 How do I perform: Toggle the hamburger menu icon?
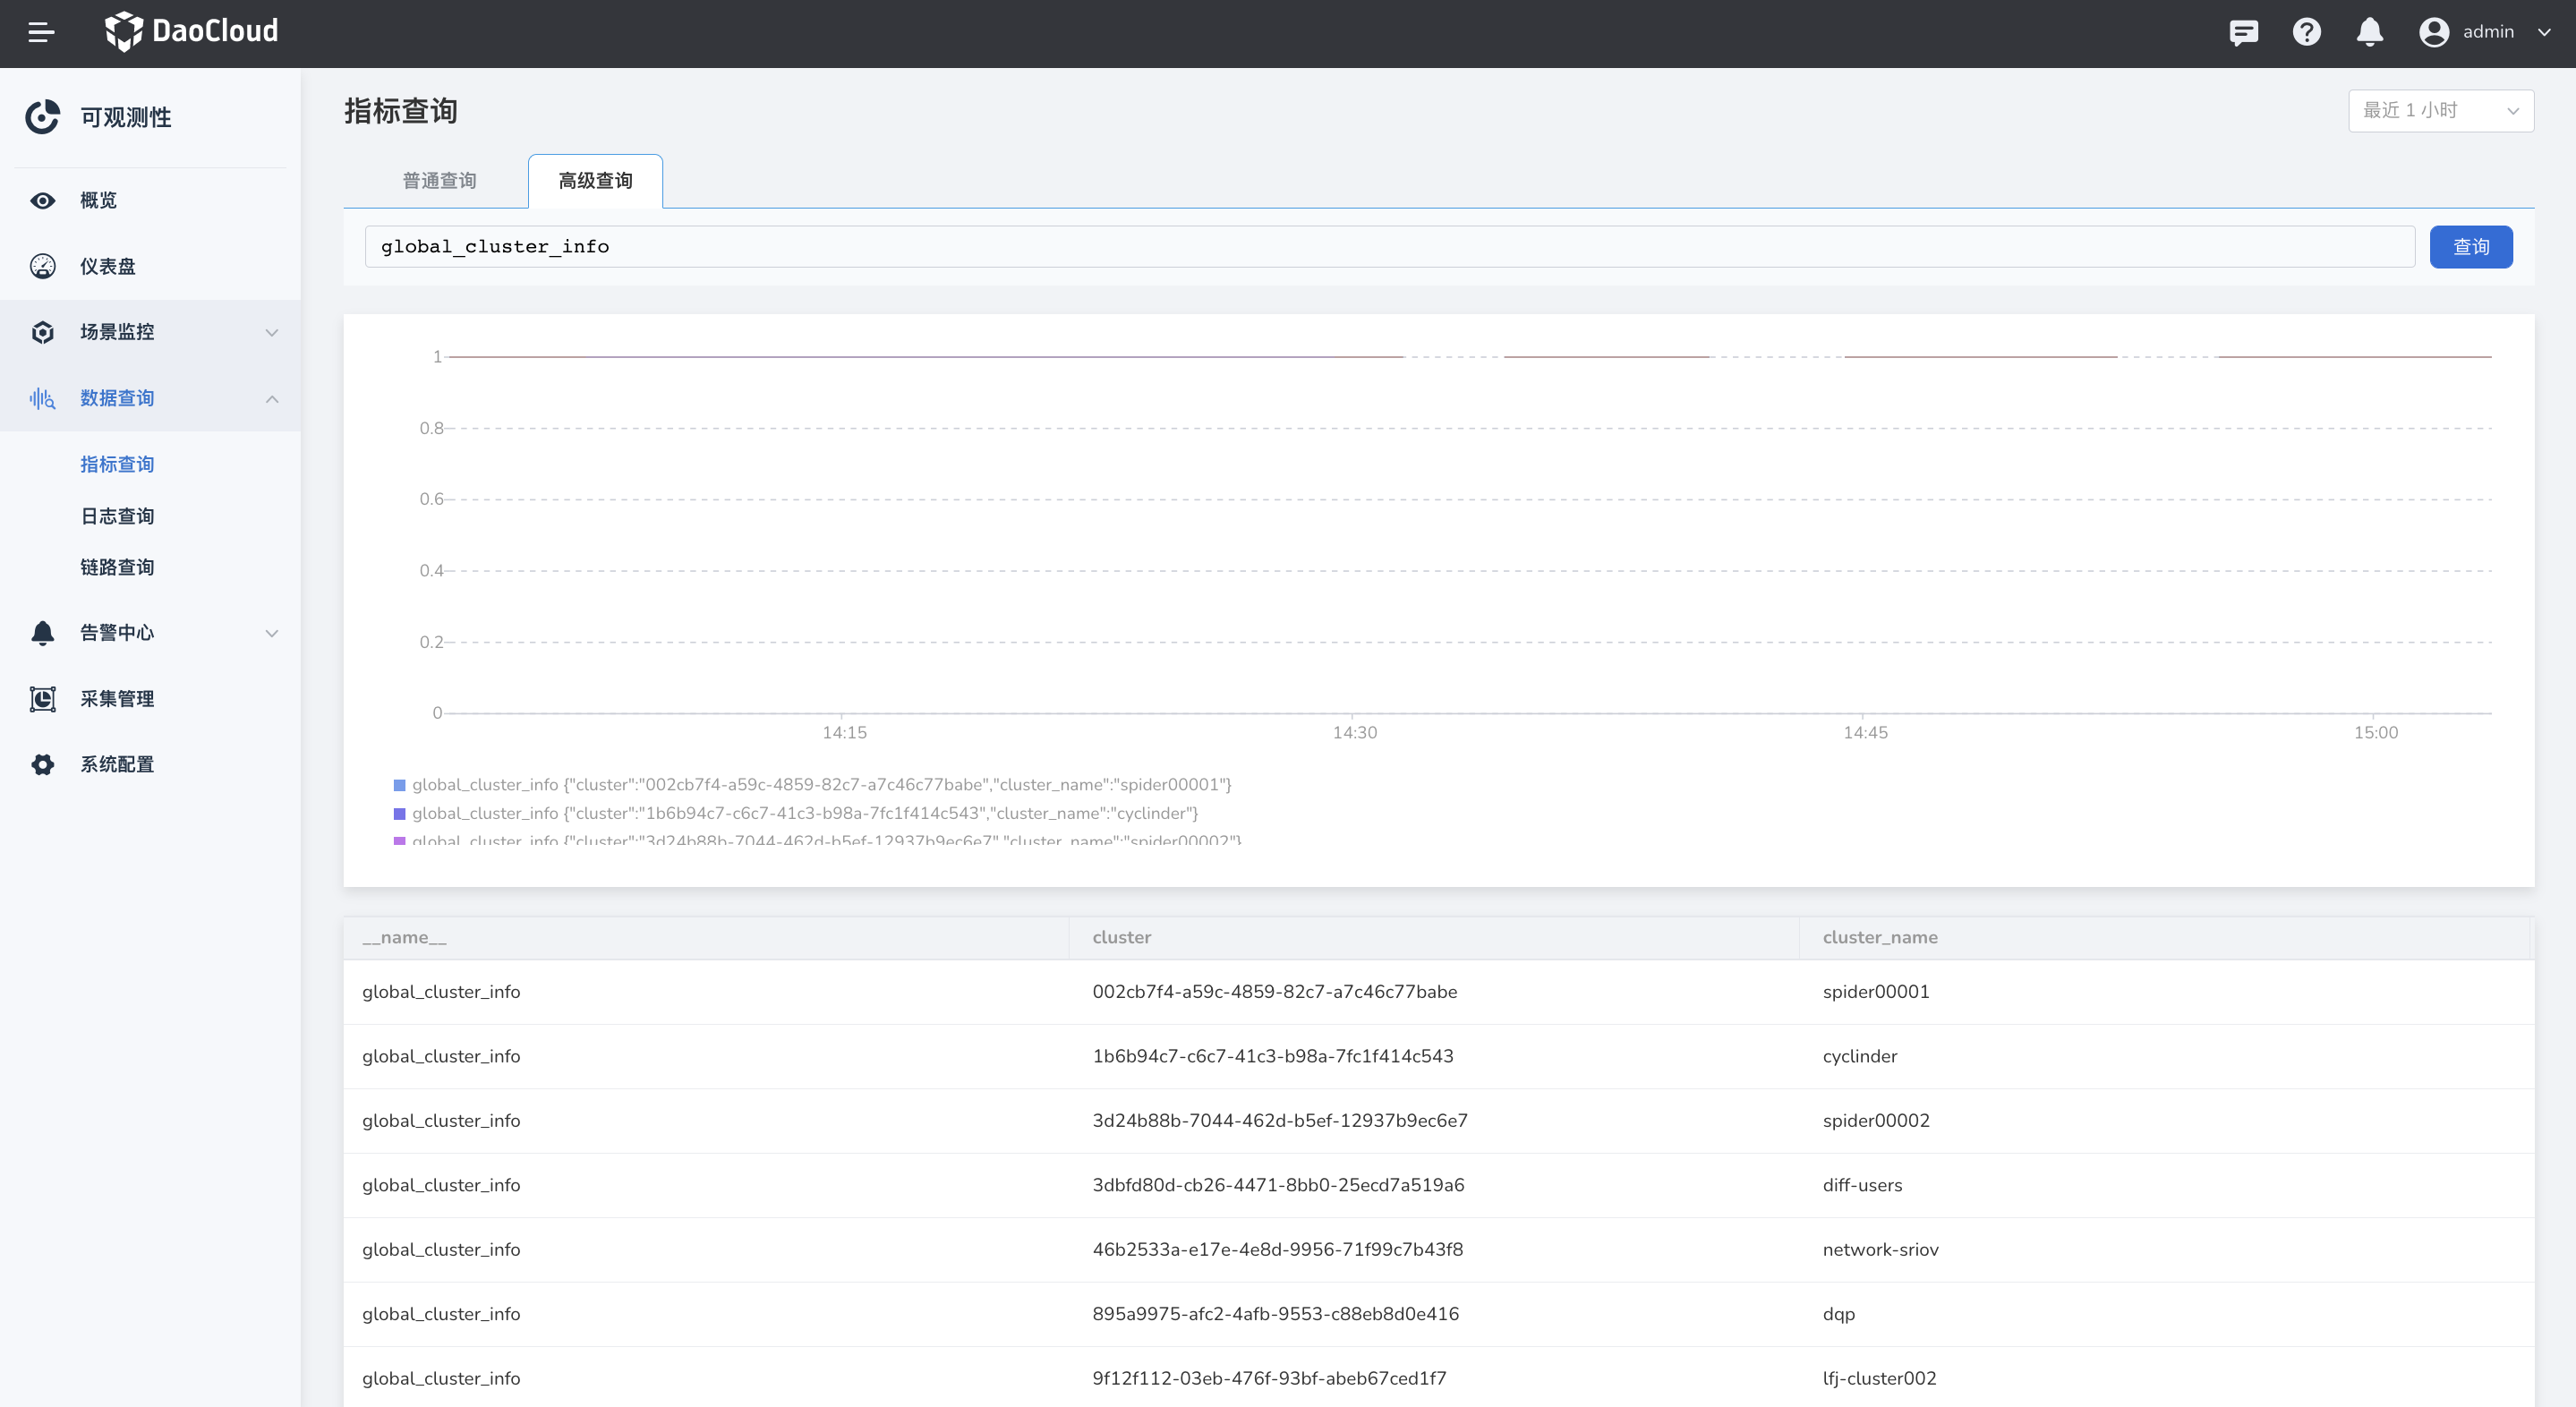point(41,33)
